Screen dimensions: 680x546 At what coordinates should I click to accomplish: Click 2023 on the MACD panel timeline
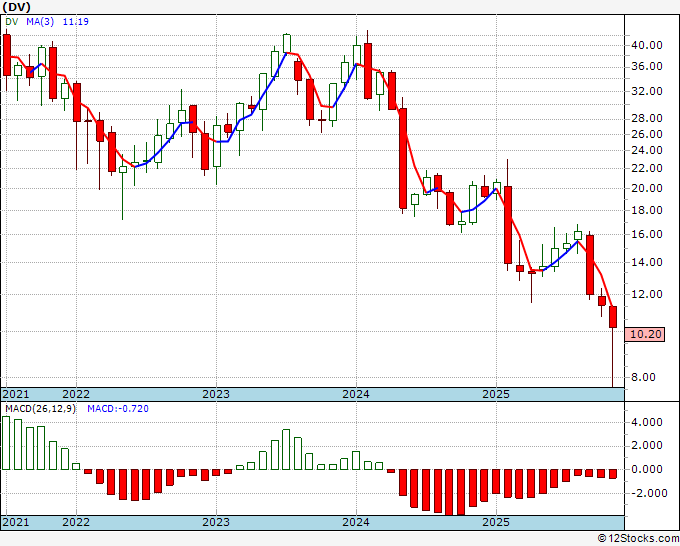pyautogui.click(x=216, y=522)
